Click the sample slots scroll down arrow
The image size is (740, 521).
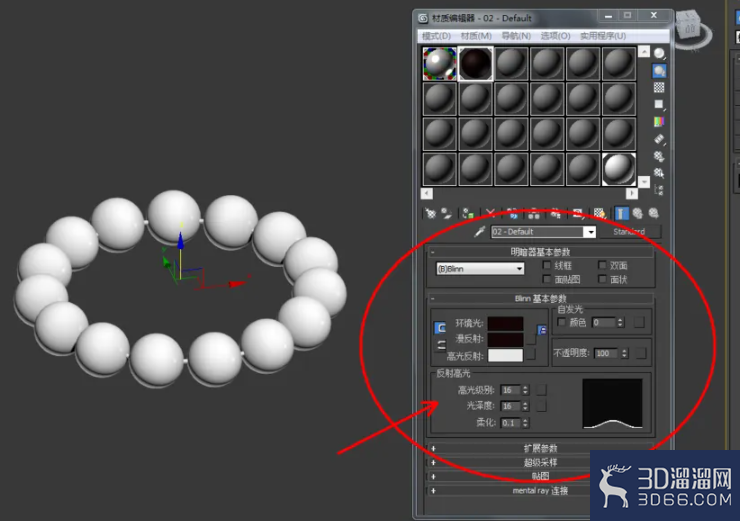coord(644,181)
